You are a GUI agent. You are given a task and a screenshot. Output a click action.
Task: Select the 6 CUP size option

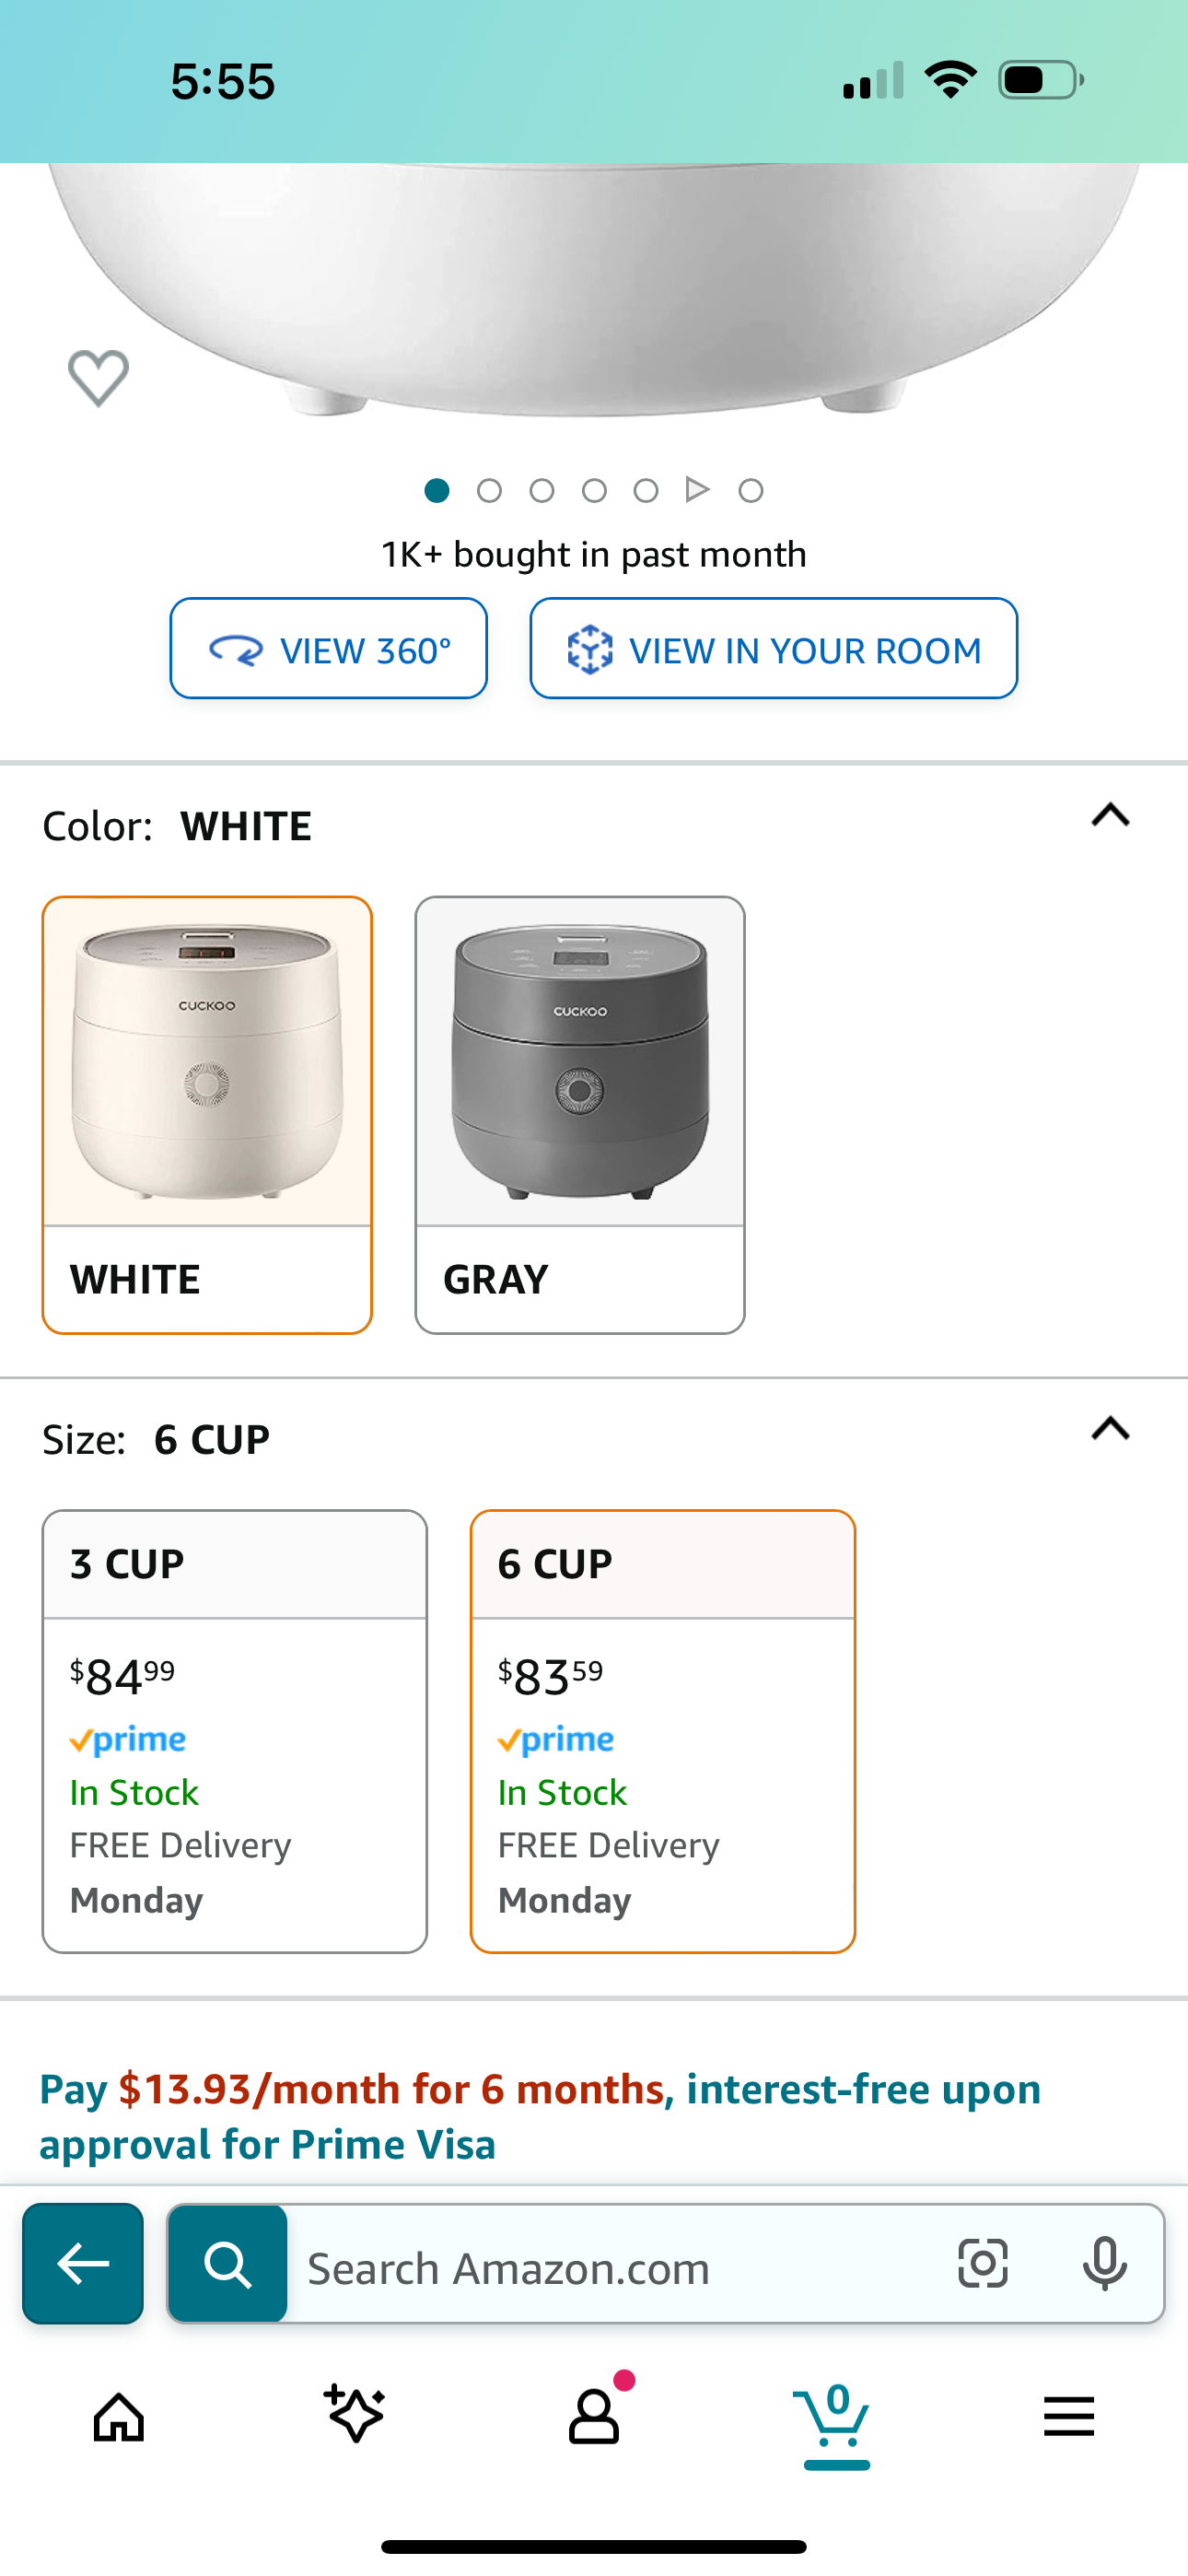tap(662, 1730)
